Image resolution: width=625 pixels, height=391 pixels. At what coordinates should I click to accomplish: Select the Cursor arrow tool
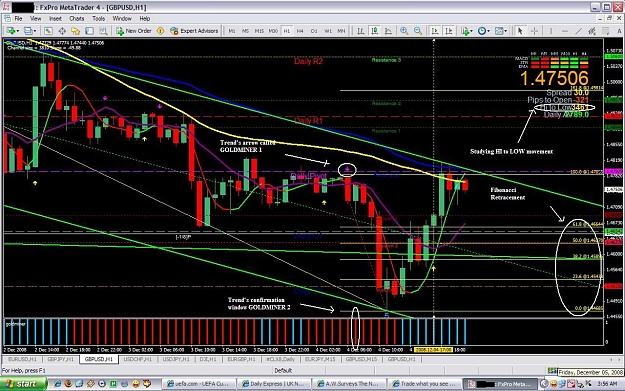(520, 31)
